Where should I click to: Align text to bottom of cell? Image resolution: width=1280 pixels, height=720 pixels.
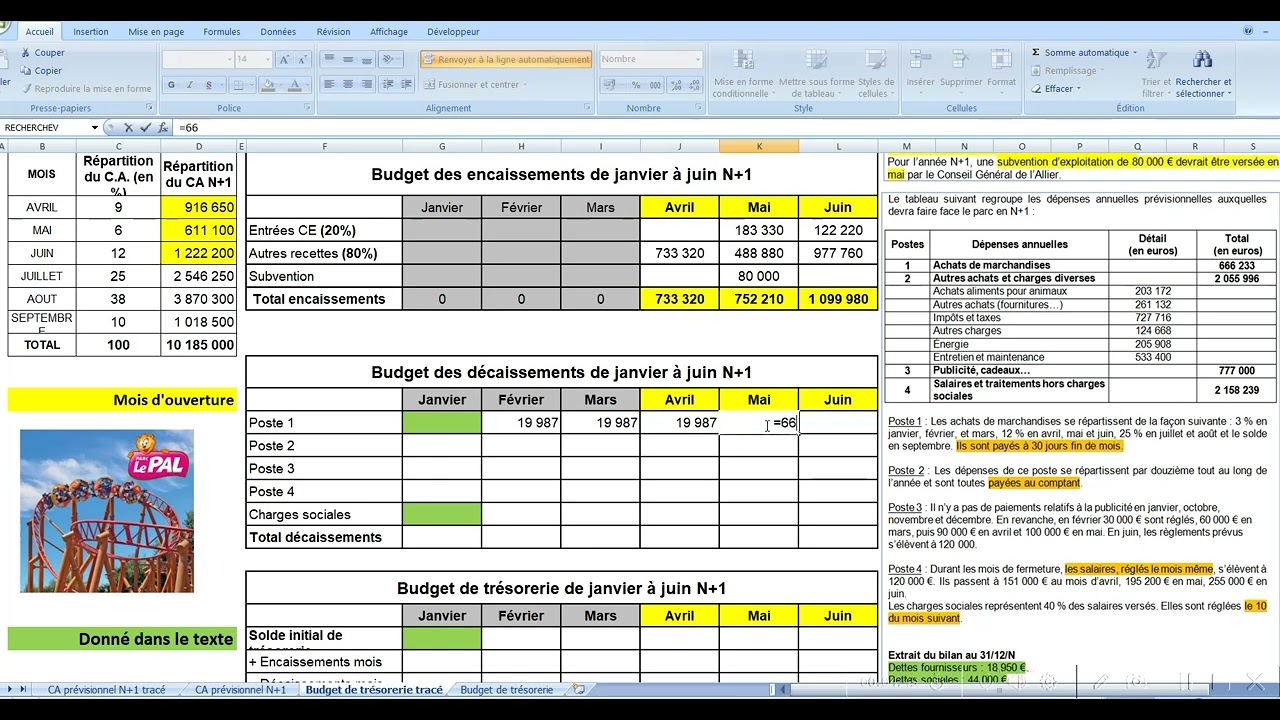(366, 59)
